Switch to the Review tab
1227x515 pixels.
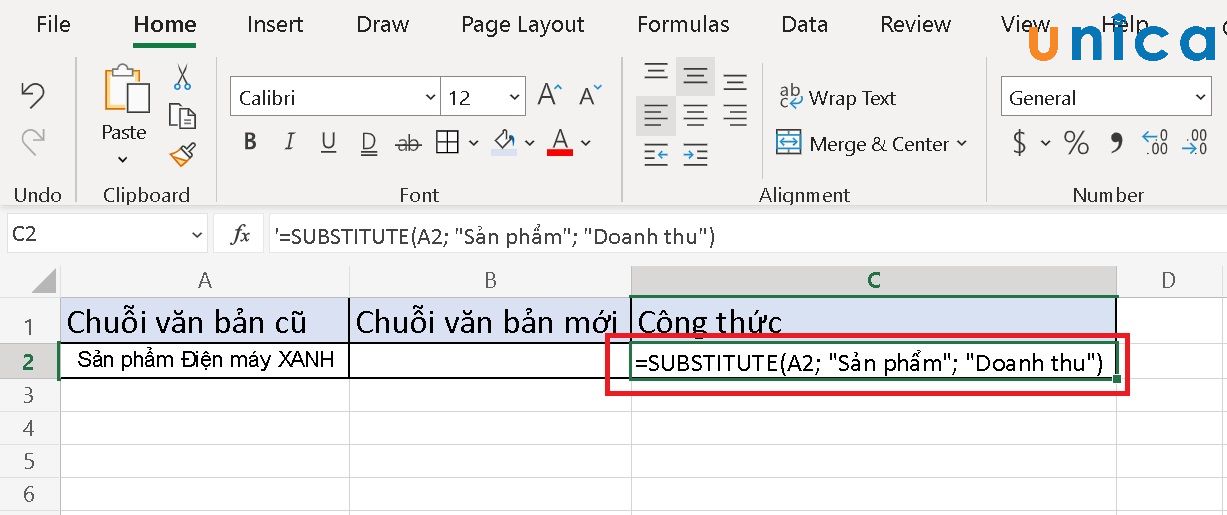point(914,25)
